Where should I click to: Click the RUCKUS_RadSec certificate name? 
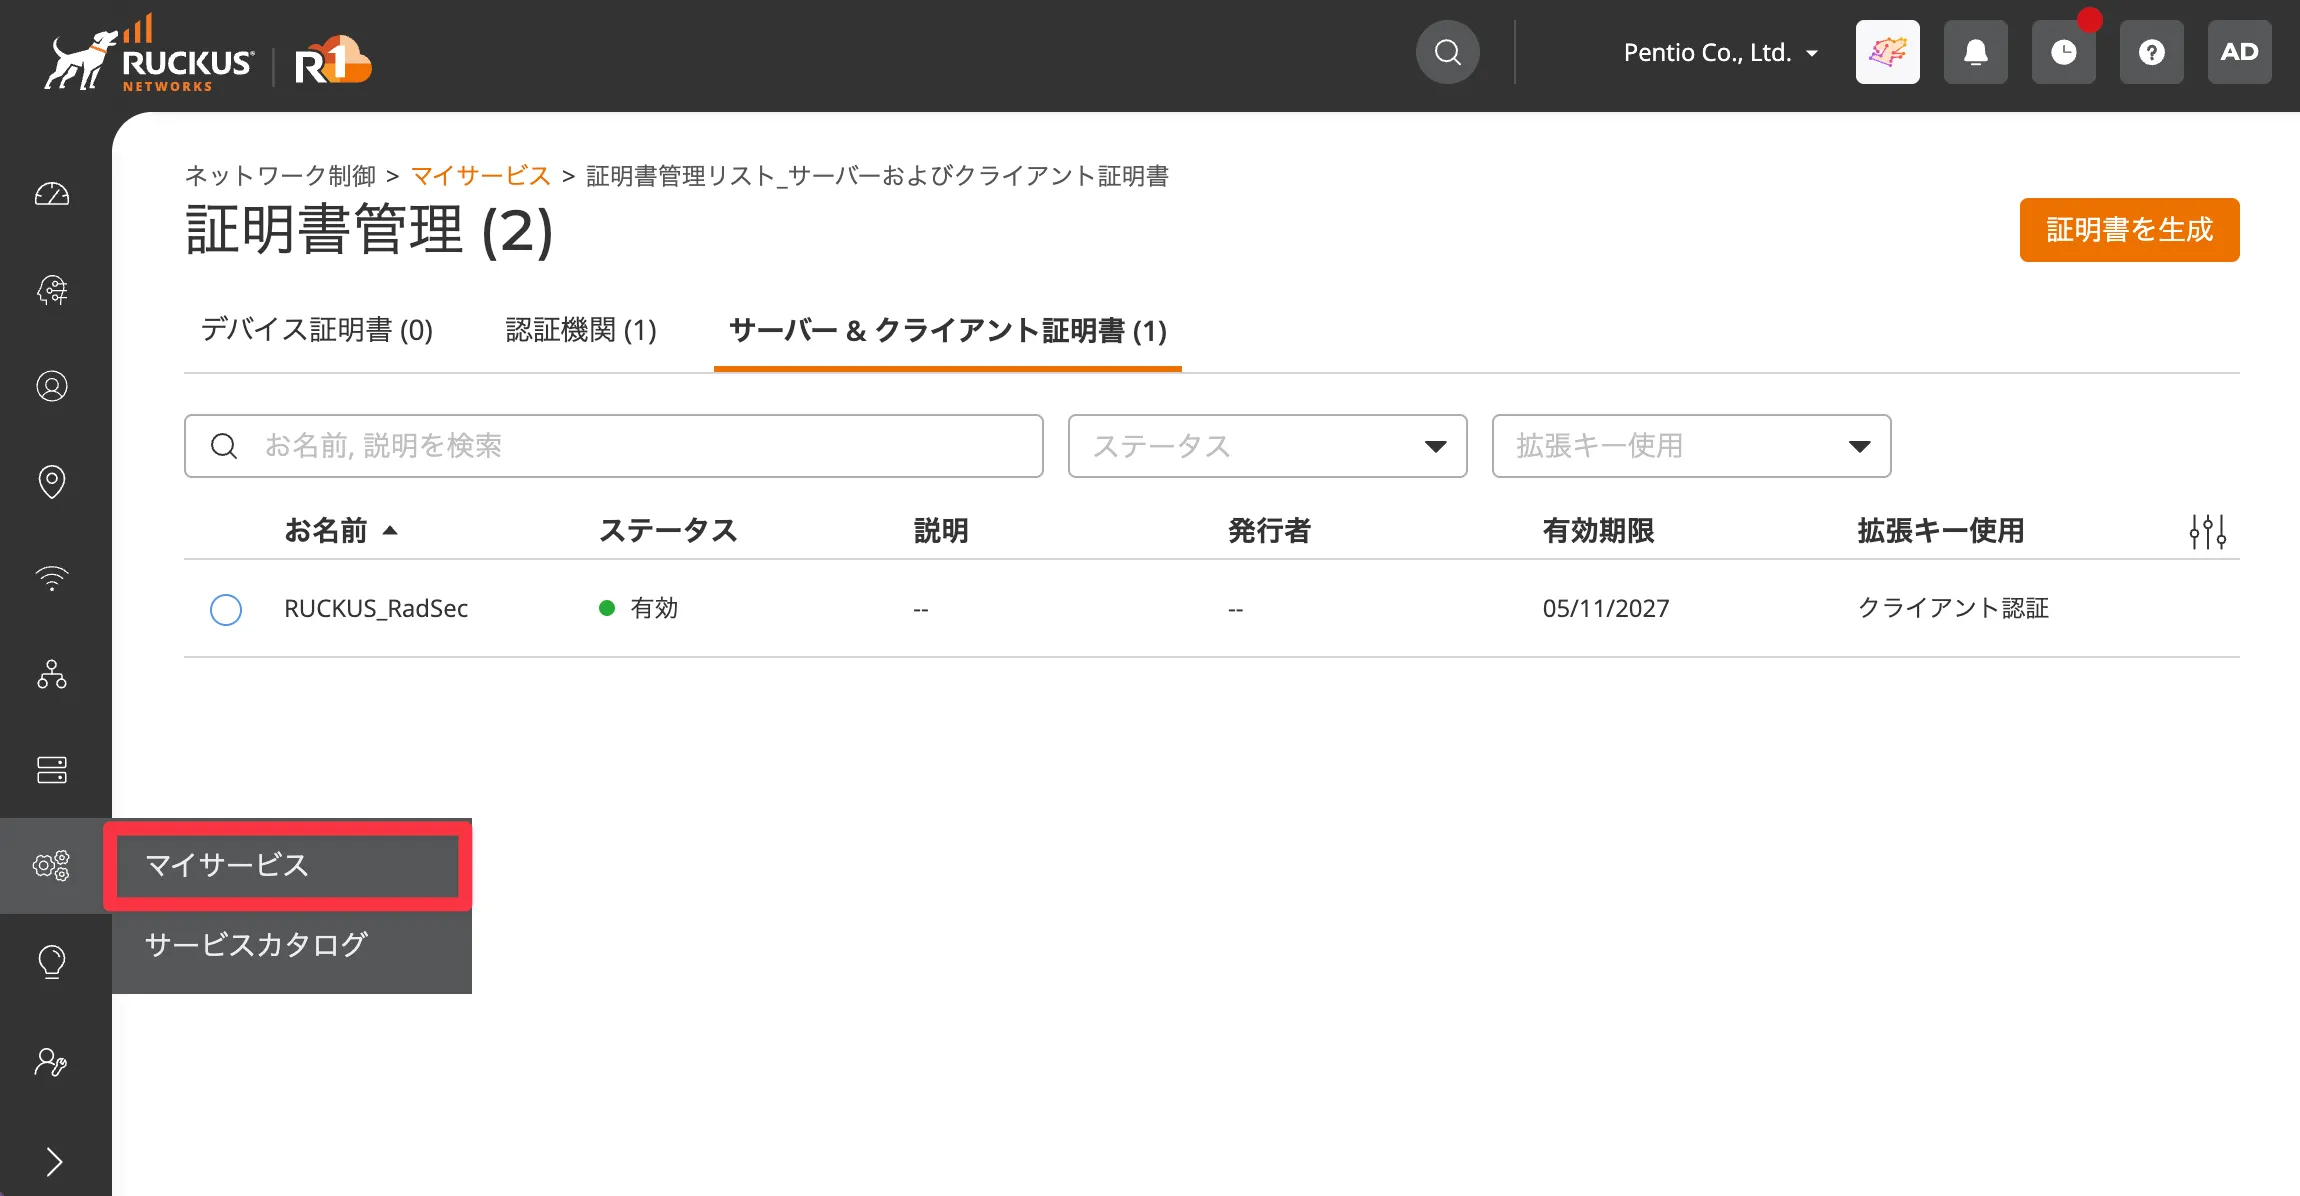[376, 608]
